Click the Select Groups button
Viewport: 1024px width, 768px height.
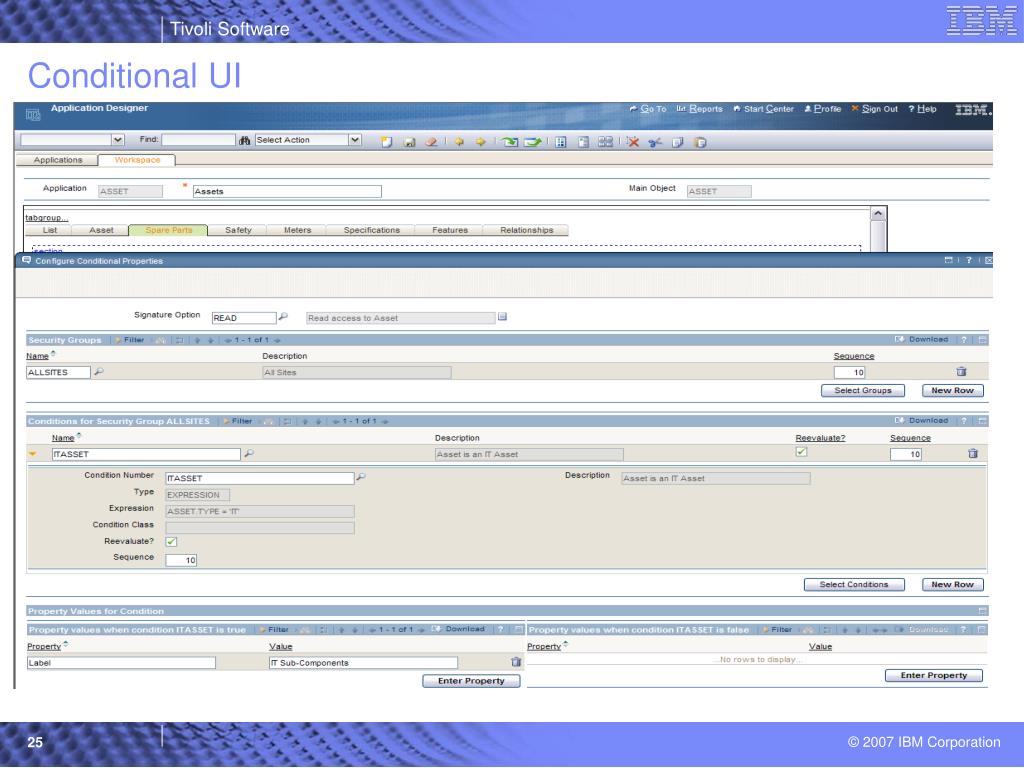(x=863, y=391)
